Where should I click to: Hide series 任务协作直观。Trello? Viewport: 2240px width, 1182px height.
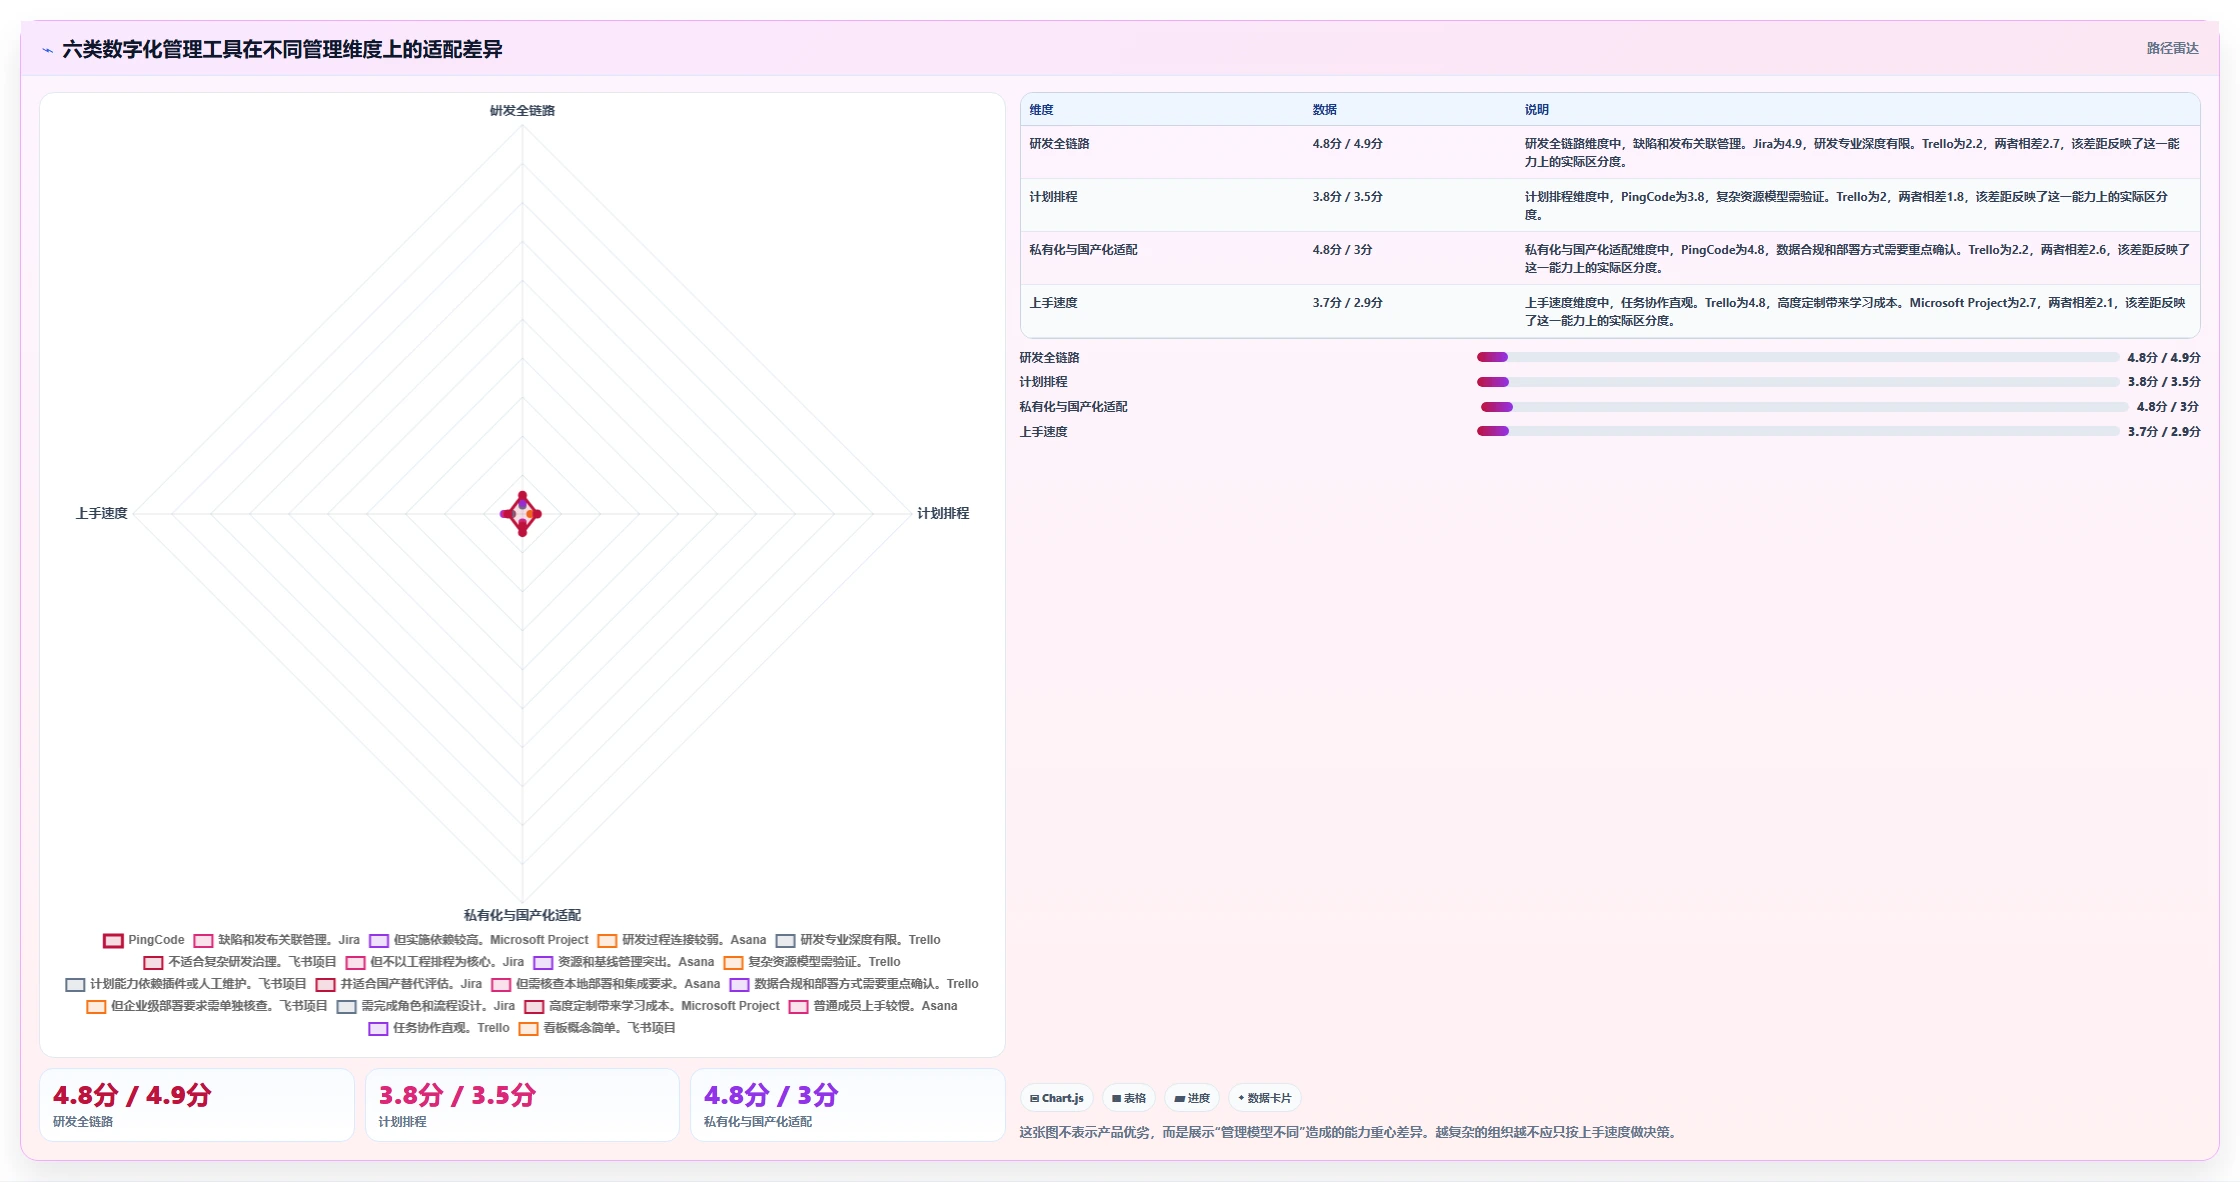pos(439,1028)
